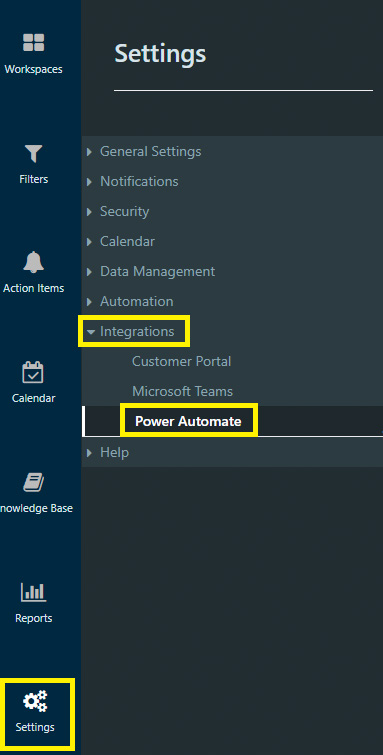This screenshot has width=383, height=755.
Task: Click the Calendar label in settings tree
Action: [x=127, y=241]
